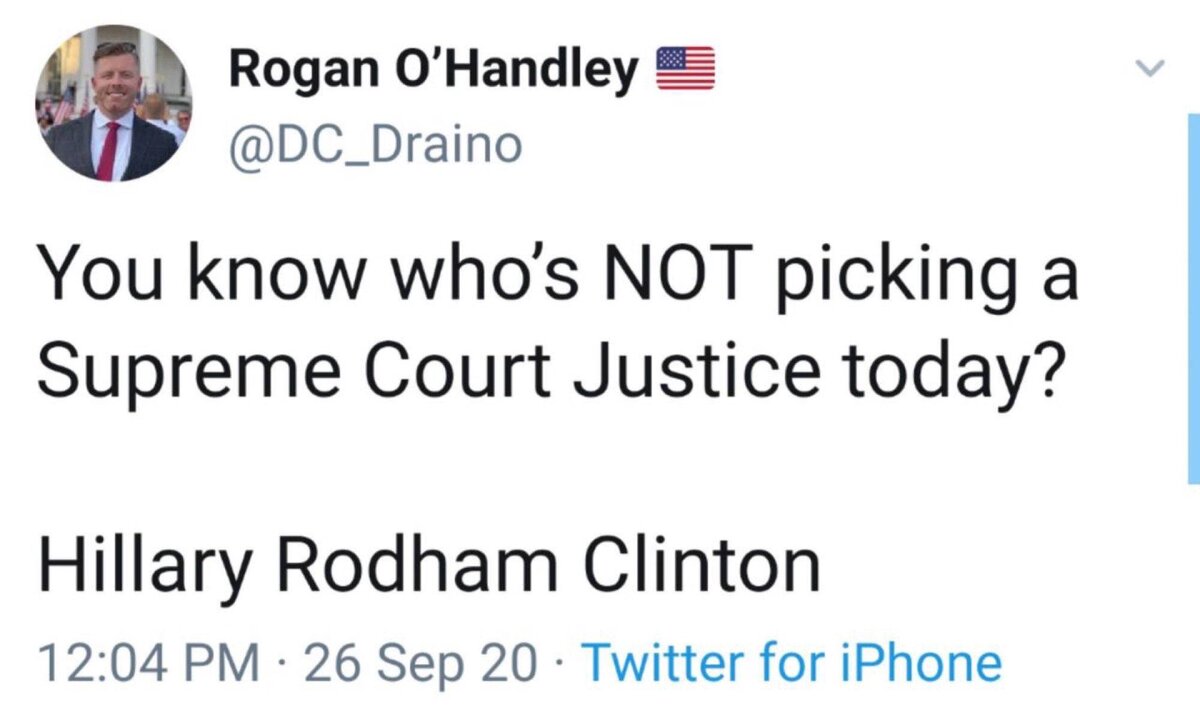Click the word "Clinton" in the tweet
The image size is (1200, 711).
coord(700,565)
